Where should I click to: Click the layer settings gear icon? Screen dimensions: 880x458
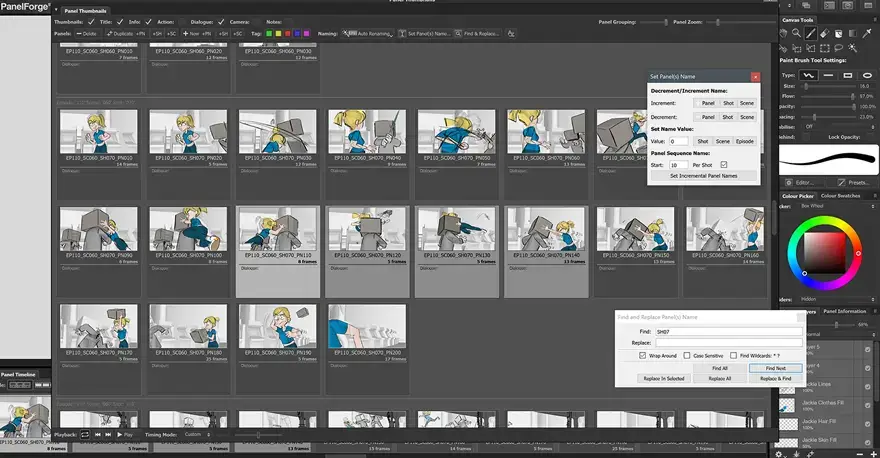(x=779, y=454)
